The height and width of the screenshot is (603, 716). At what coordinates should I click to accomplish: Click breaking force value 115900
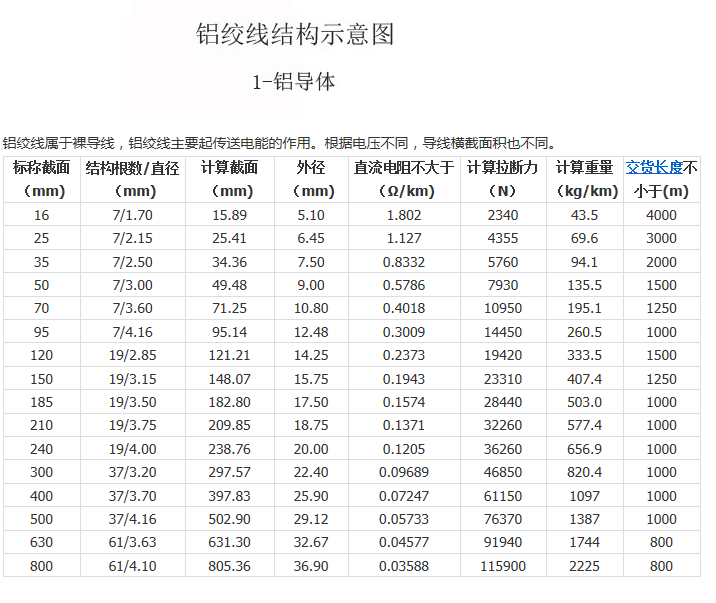(x=503, y=566)
